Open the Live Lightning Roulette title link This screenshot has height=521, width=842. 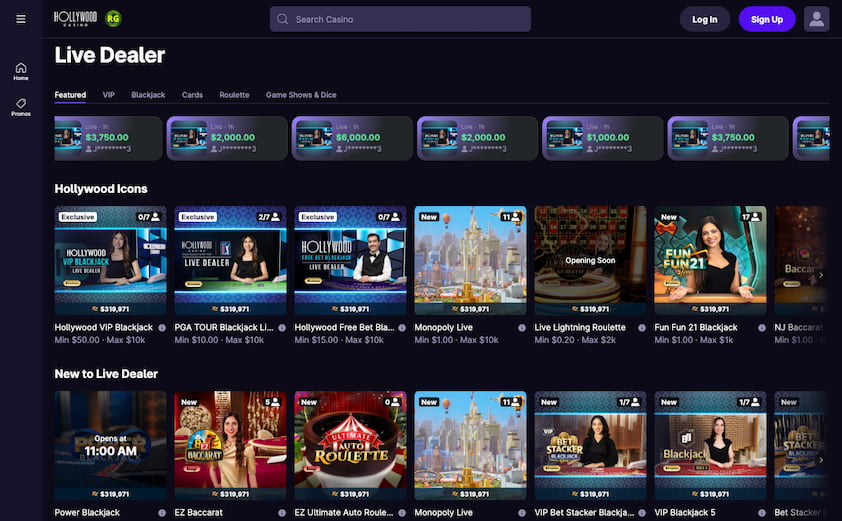[580, 328]
